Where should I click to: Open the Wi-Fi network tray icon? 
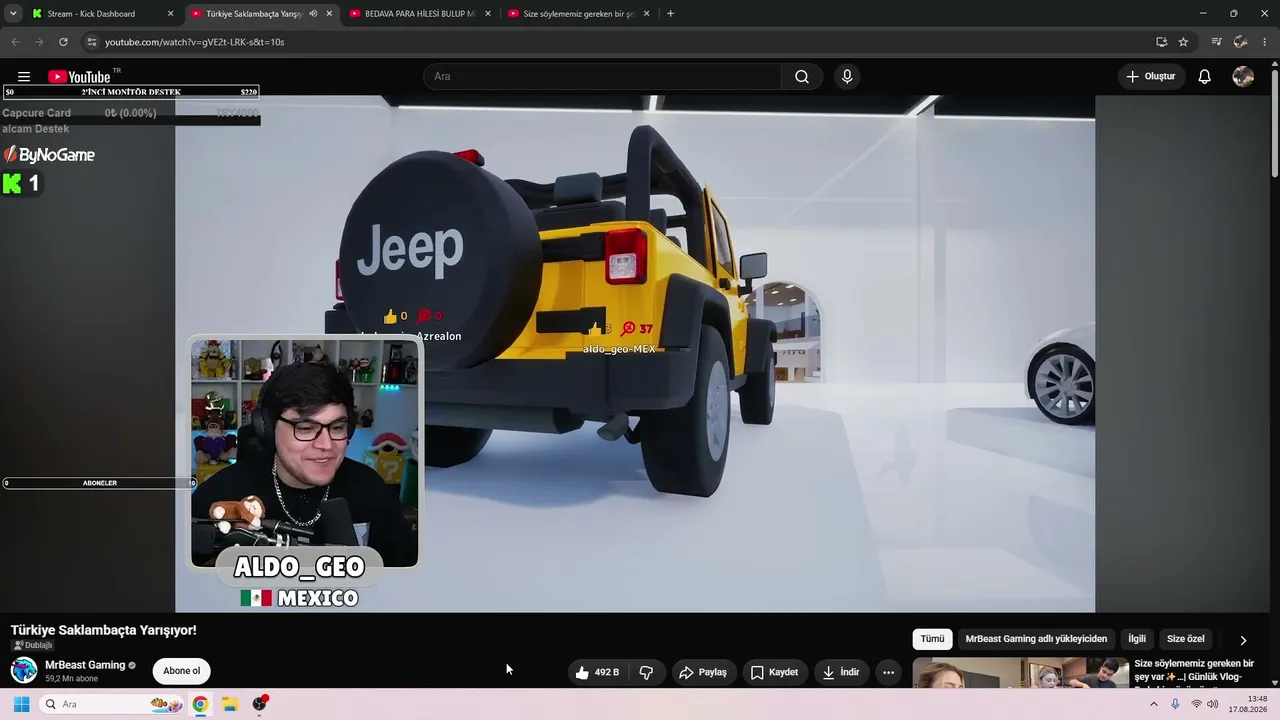[x=1196, y=704]
